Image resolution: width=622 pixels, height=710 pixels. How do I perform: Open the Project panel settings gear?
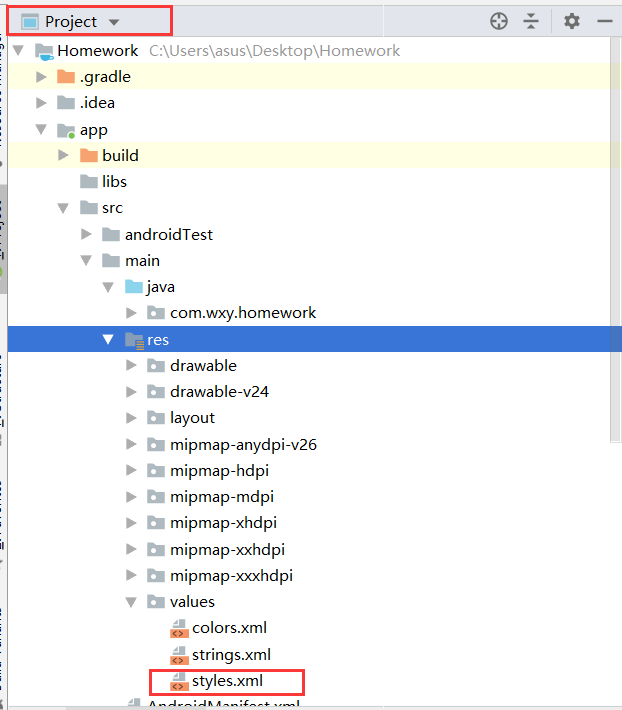571,21
